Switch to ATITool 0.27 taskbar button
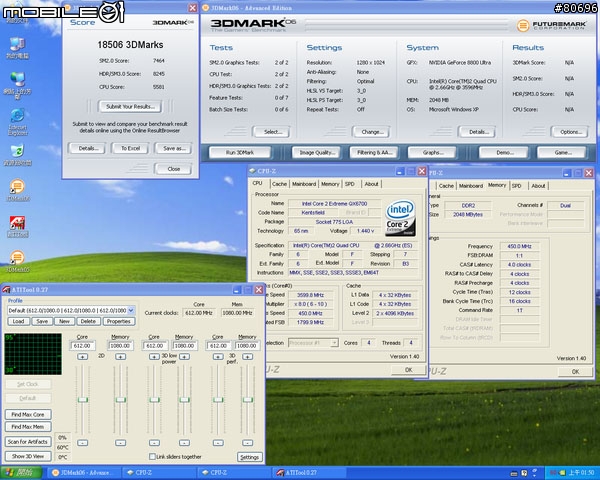600x480 pixels. pos(310,473)
